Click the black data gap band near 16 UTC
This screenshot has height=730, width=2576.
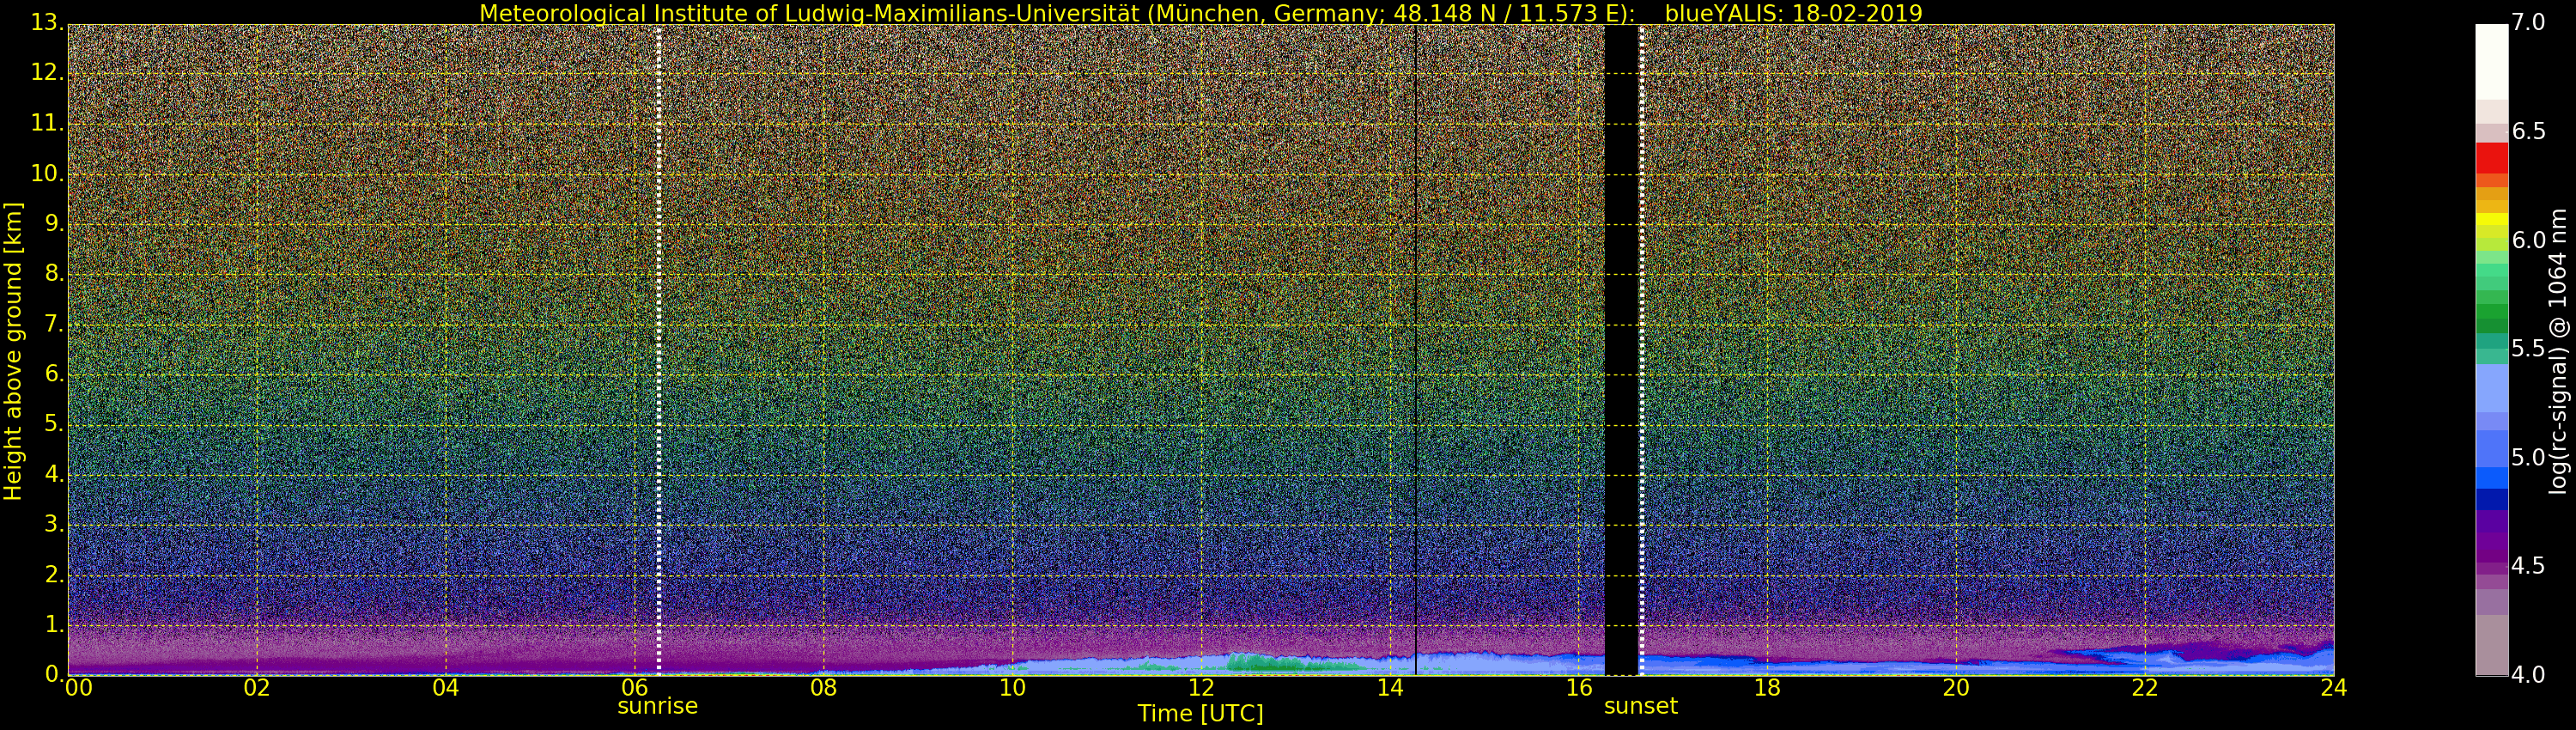(1621, 350)
